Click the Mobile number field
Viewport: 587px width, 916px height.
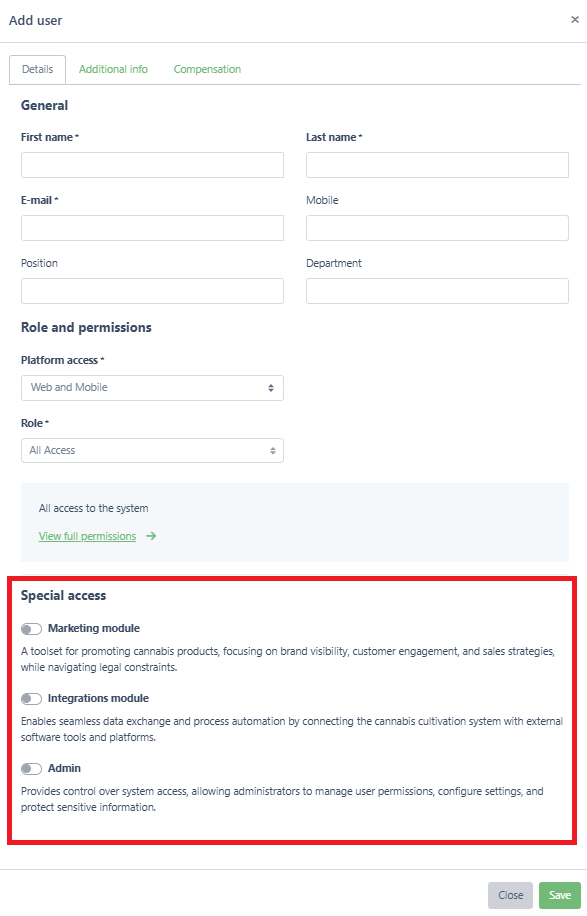click(x=437, y=228)
